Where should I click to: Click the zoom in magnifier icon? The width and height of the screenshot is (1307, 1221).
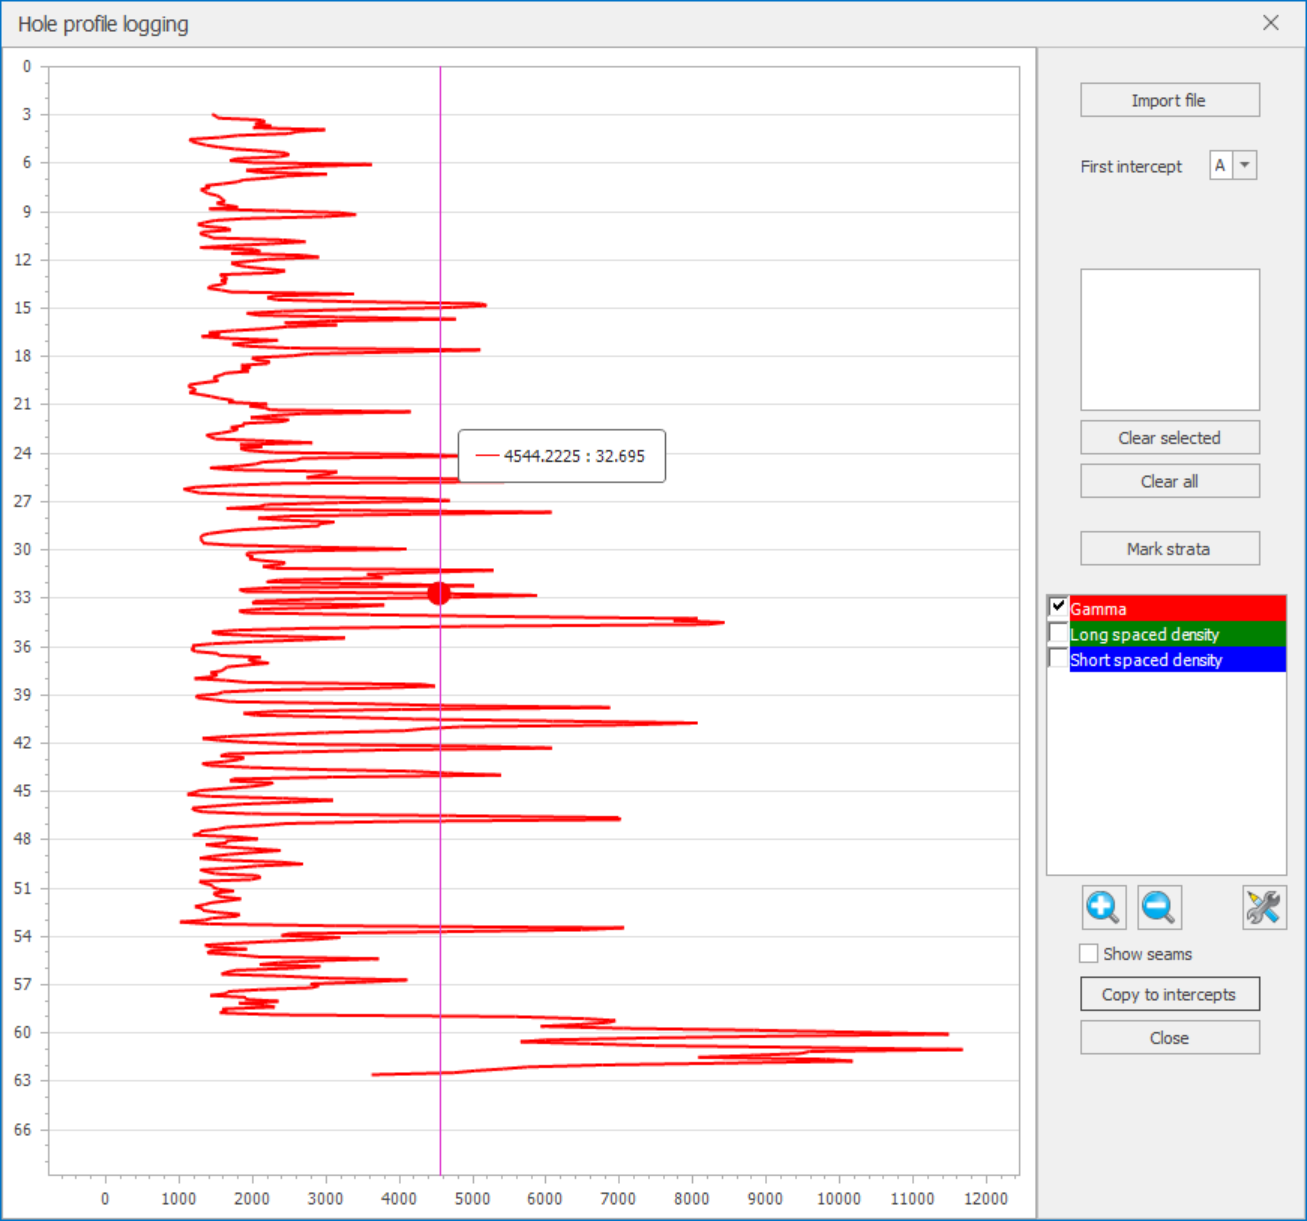1104,908
